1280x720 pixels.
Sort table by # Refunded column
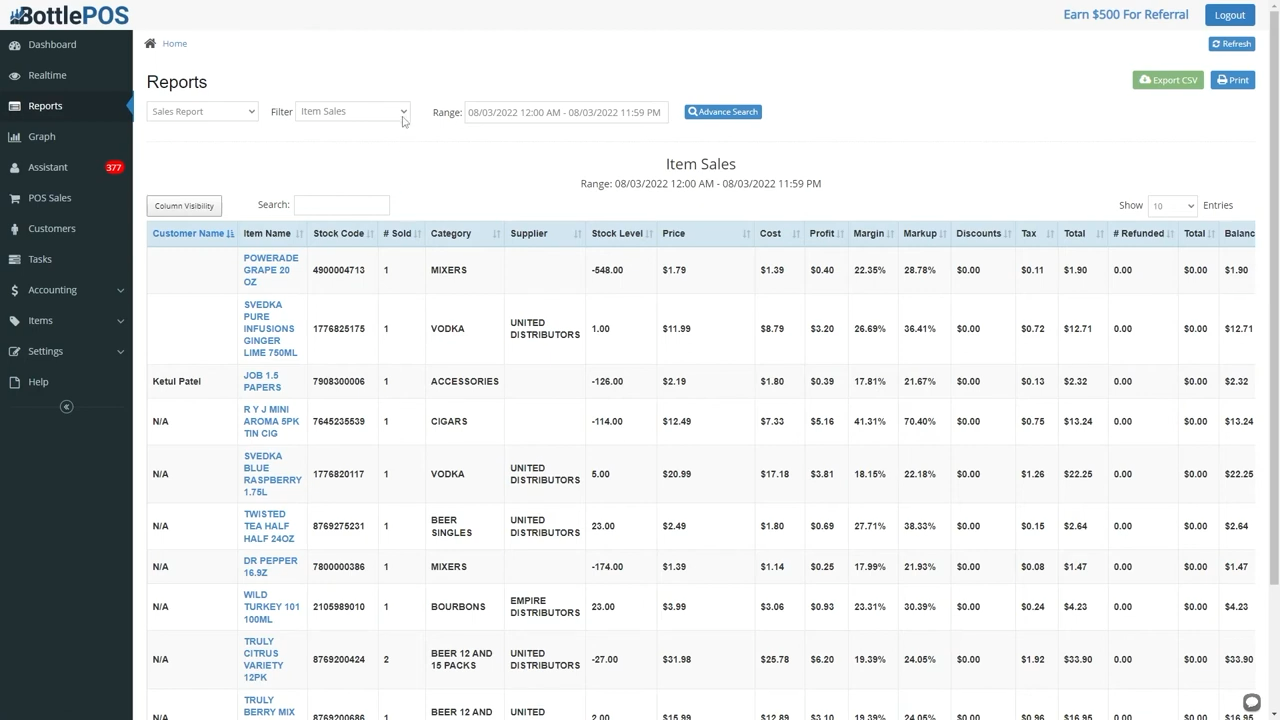pos(1144,234)
